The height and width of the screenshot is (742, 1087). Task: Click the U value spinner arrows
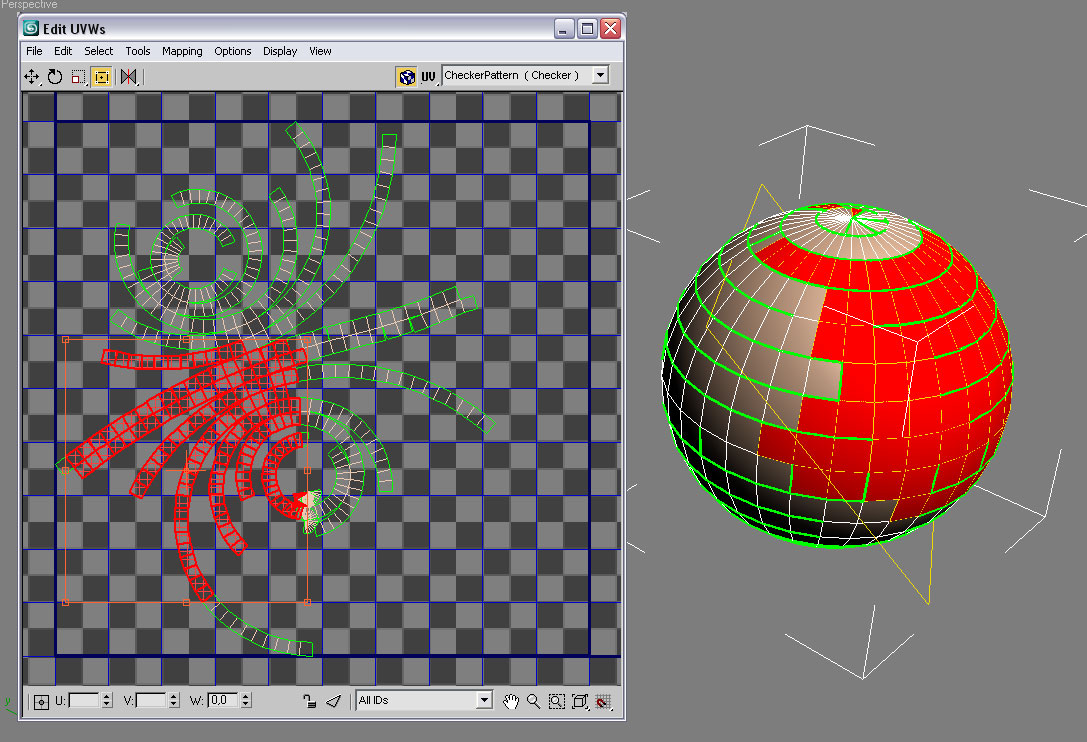pyautogui.click(x=107, y=701)
